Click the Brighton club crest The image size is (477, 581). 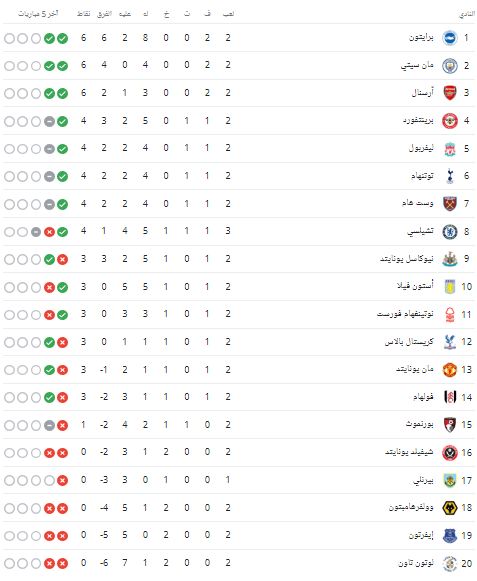[x=450, y=38]
